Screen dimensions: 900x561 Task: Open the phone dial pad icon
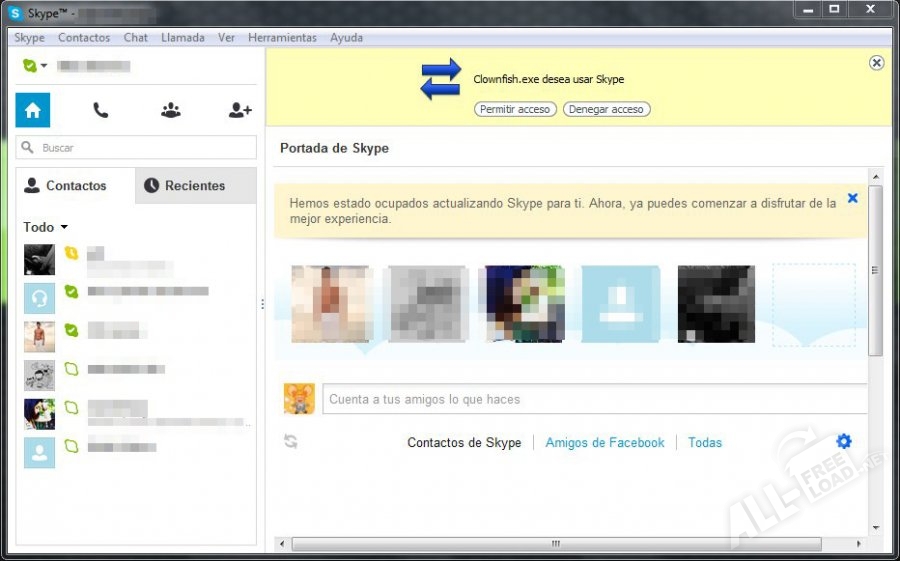(x=101, y=110)
